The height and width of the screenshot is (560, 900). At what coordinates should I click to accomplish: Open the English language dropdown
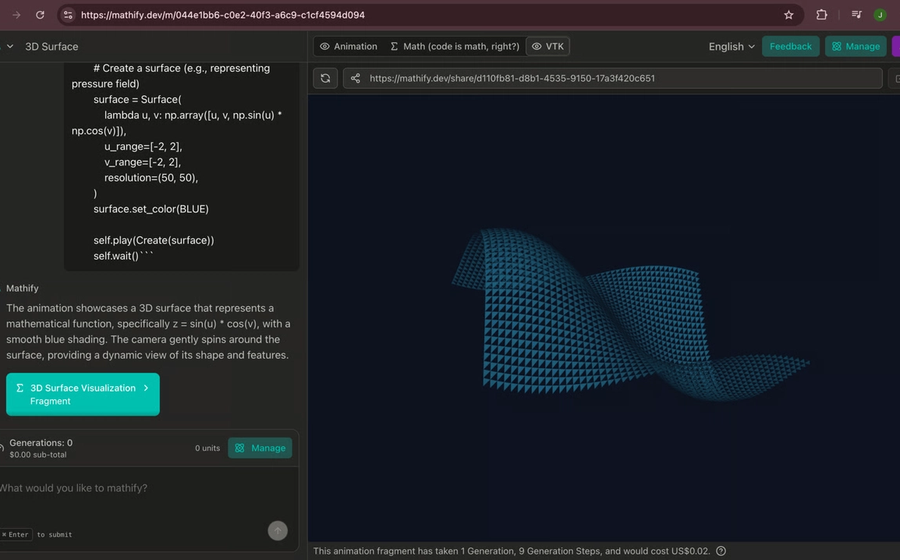coord(731,46)
